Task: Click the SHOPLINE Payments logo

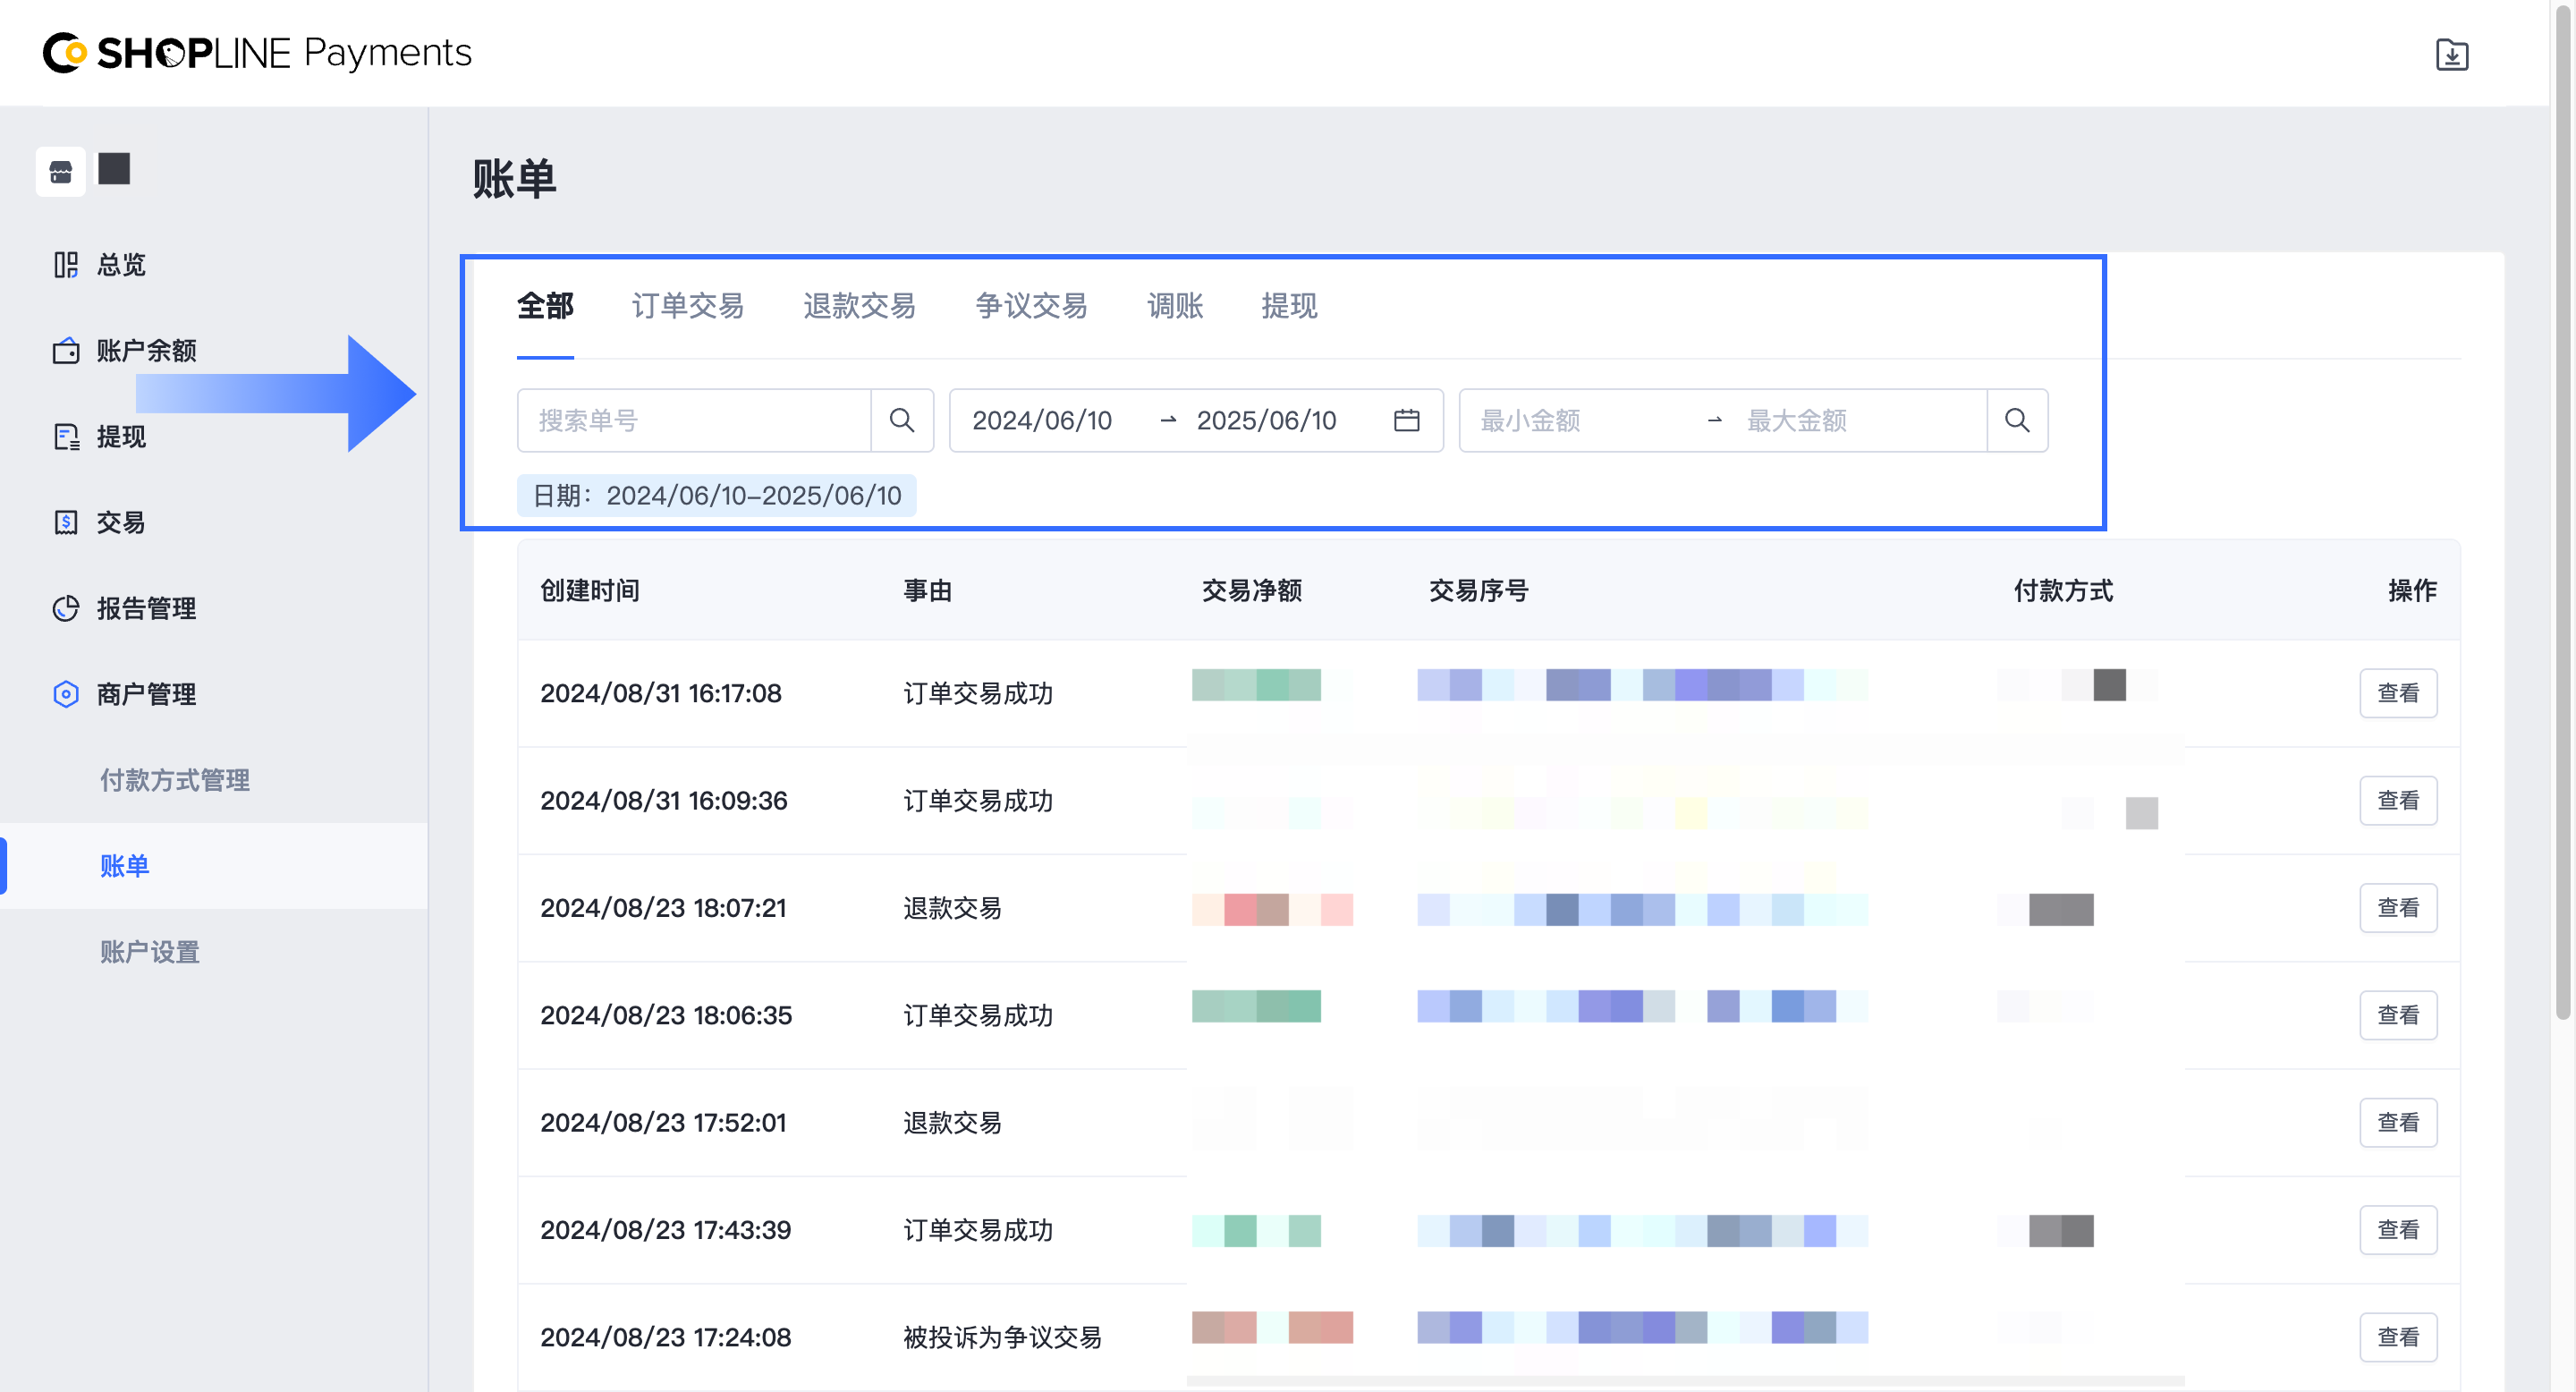Action: click(x=257, y=53)
